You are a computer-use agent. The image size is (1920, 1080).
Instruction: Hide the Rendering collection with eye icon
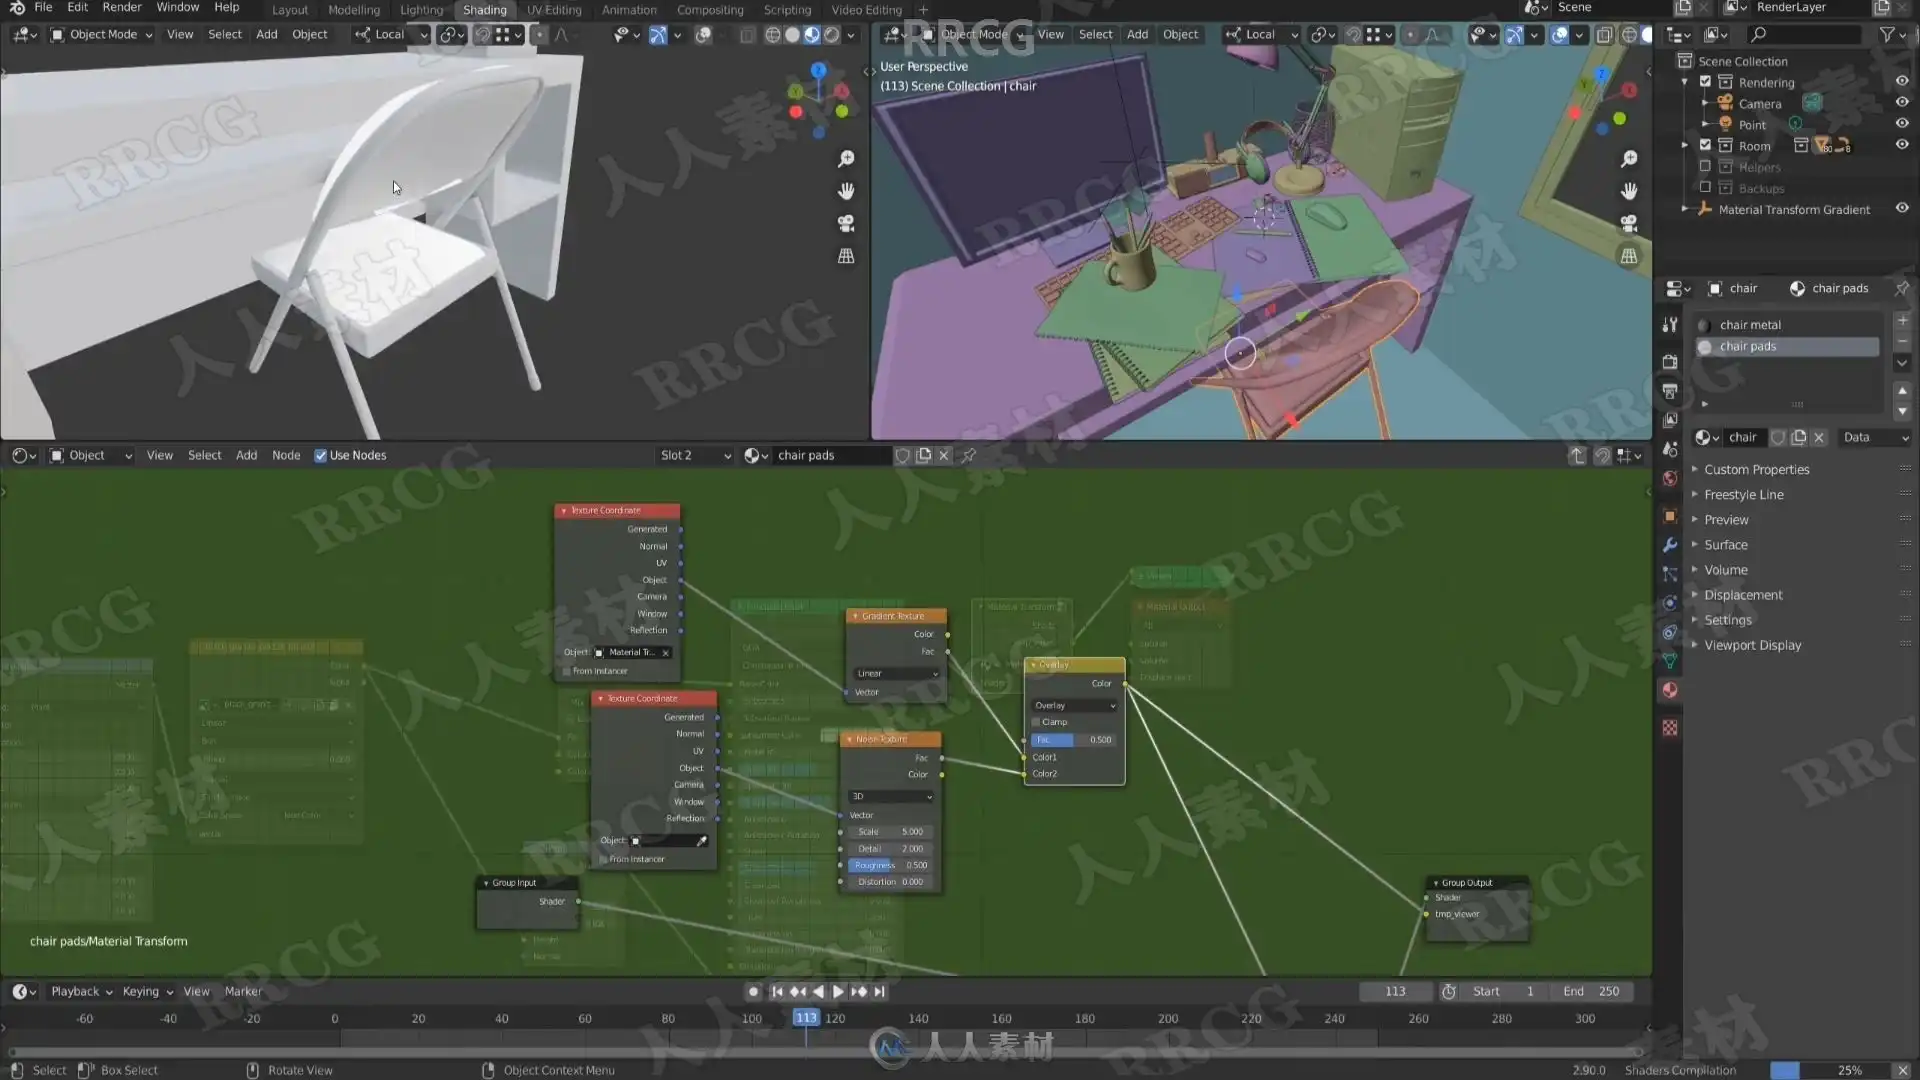(x=1902, y=82)
